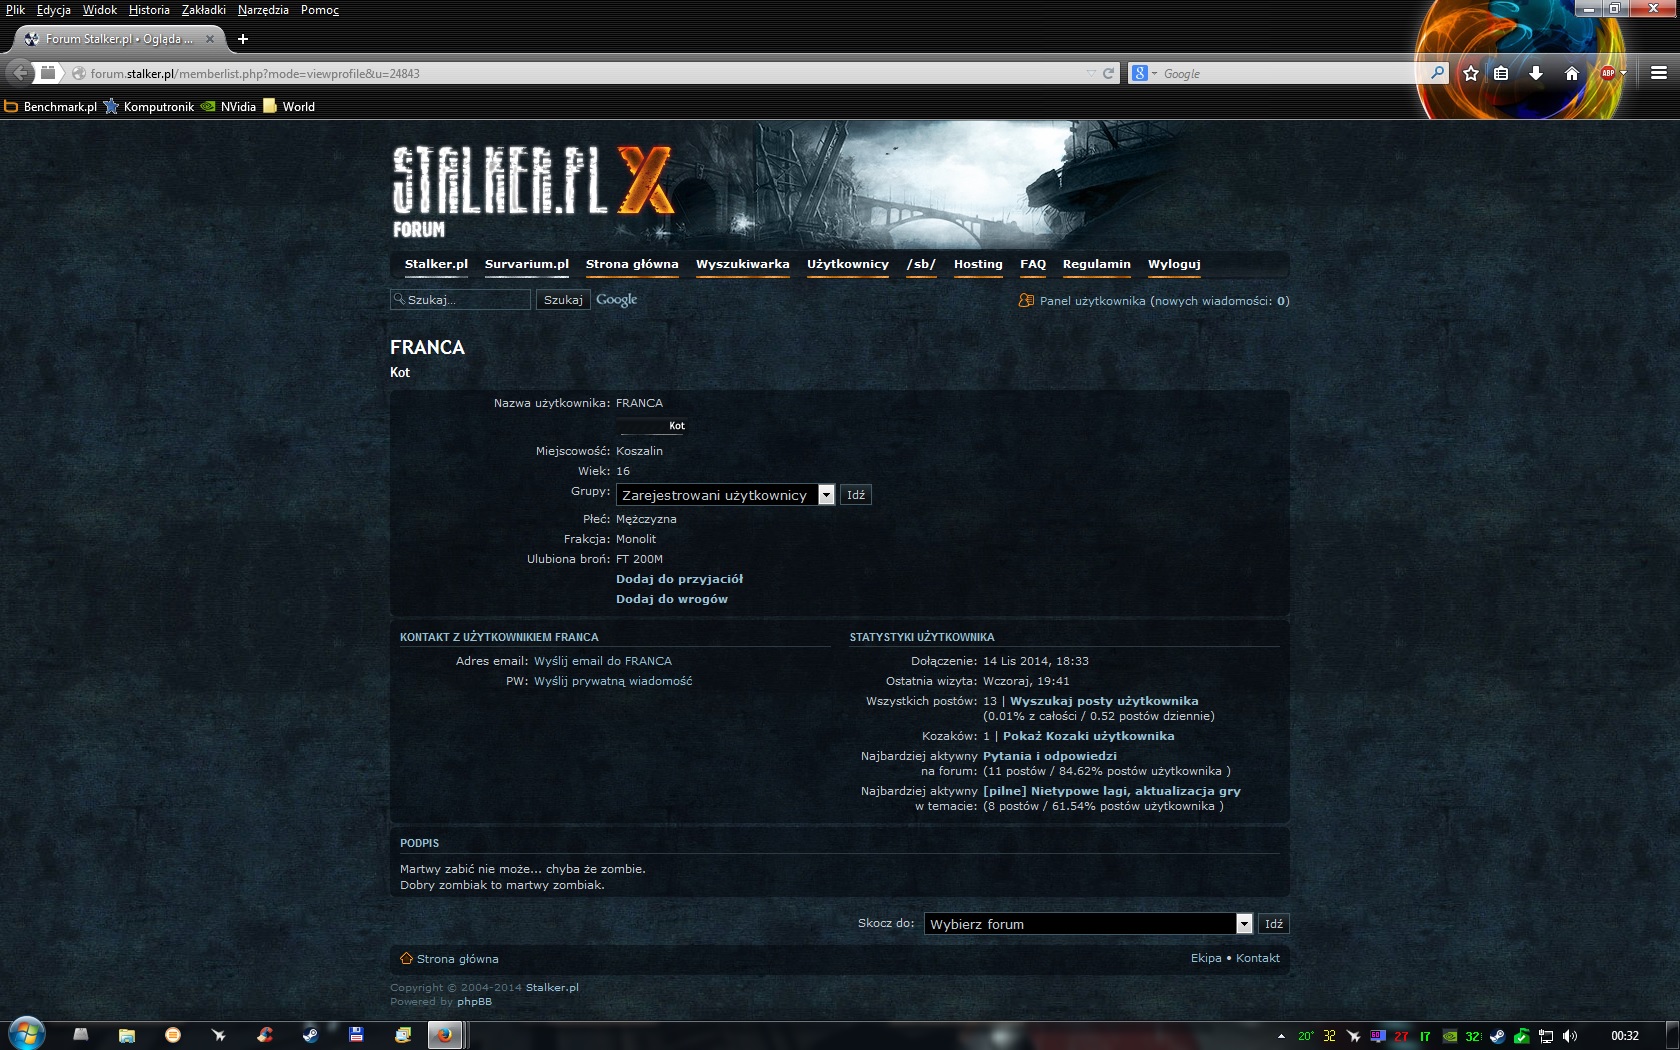Screen dimensions: 1680x1050
Task: Click Wyszukaj posty użytkownika link
Action: click(1104, 701)
